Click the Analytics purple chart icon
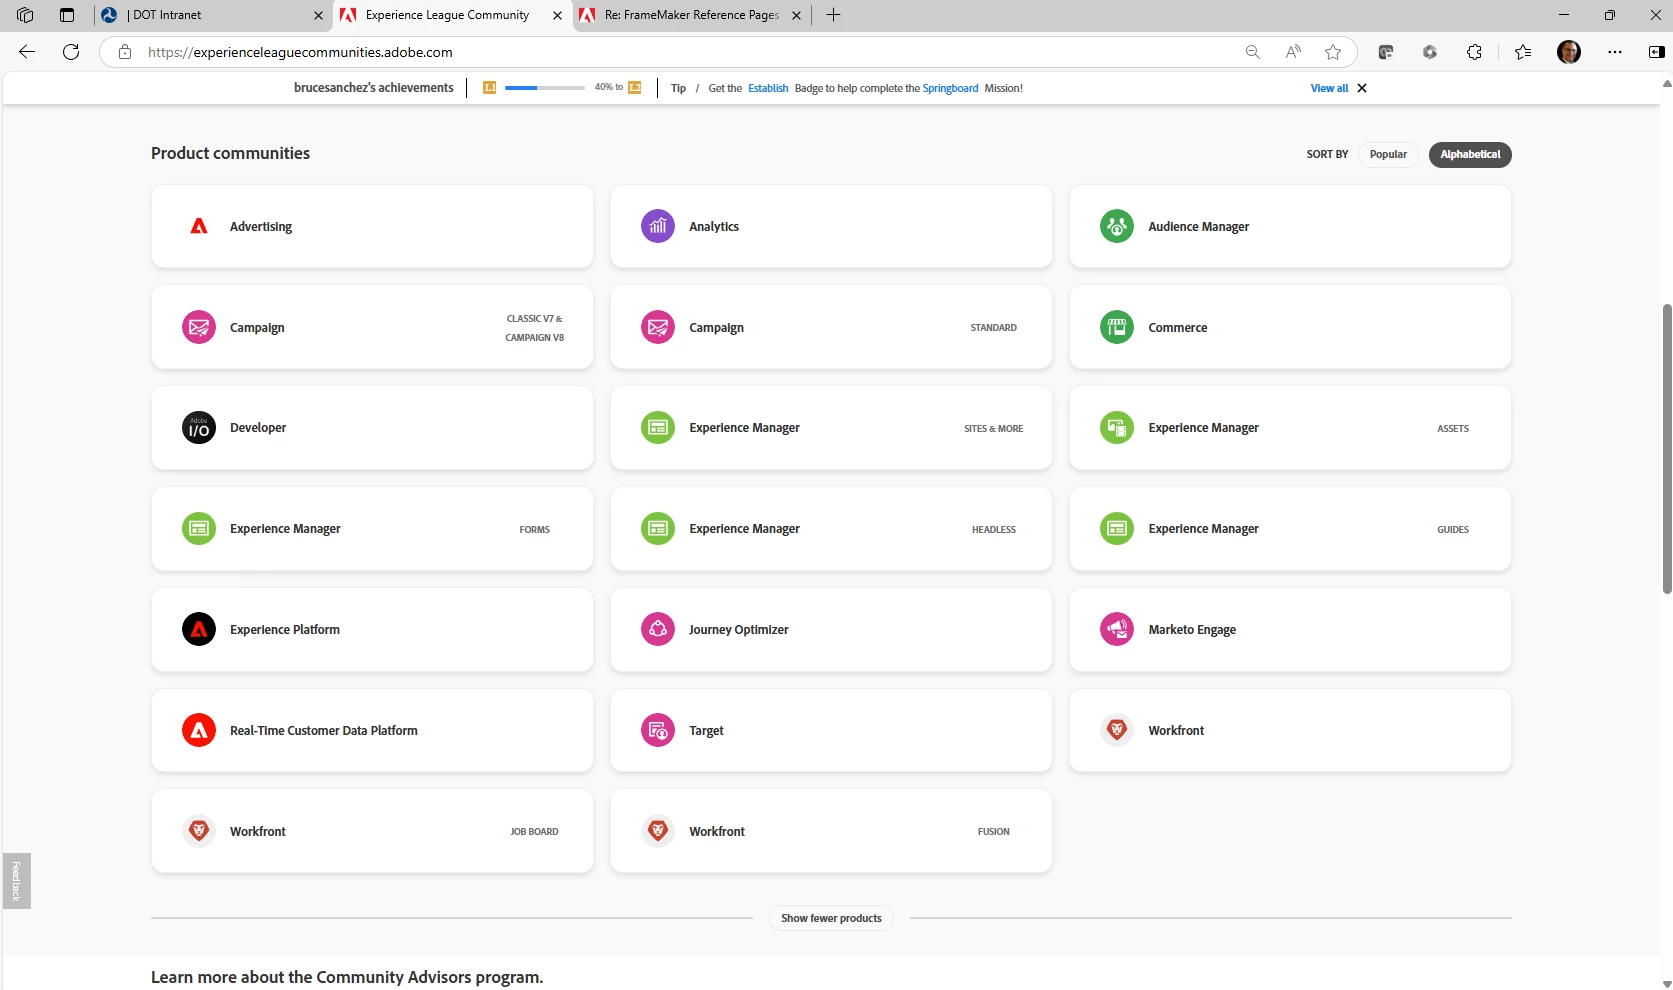 [x=658, y=226]
